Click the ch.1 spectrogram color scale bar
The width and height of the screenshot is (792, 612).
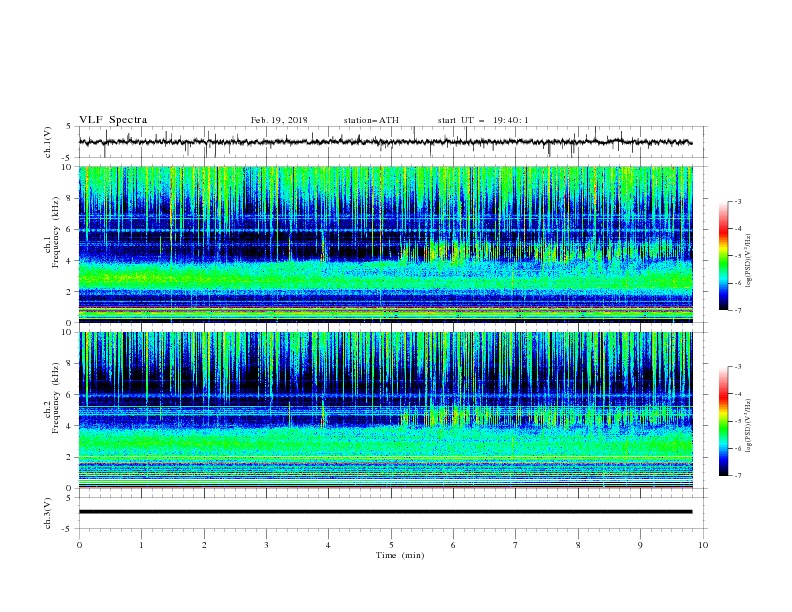coord(723,256)
